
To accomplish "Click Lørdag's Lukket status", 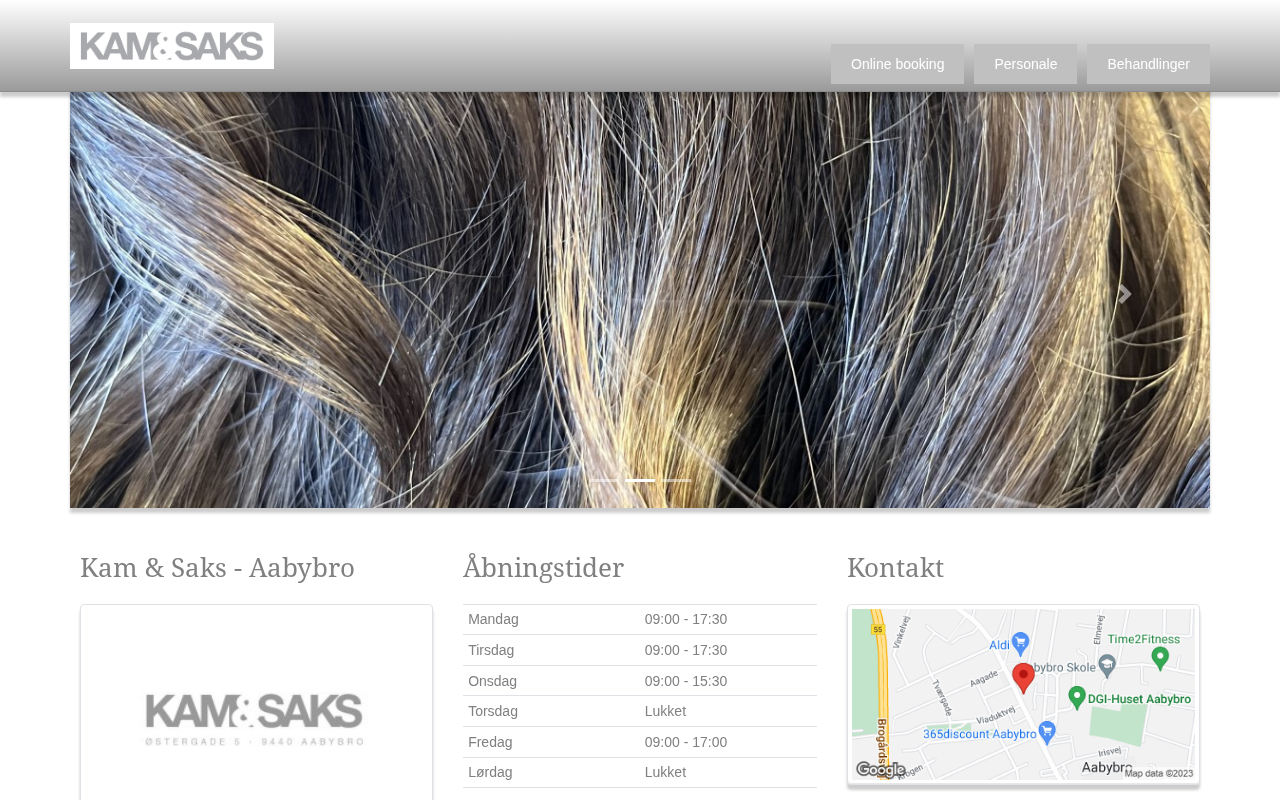I will pyautogui.click(x=665, y=772).
